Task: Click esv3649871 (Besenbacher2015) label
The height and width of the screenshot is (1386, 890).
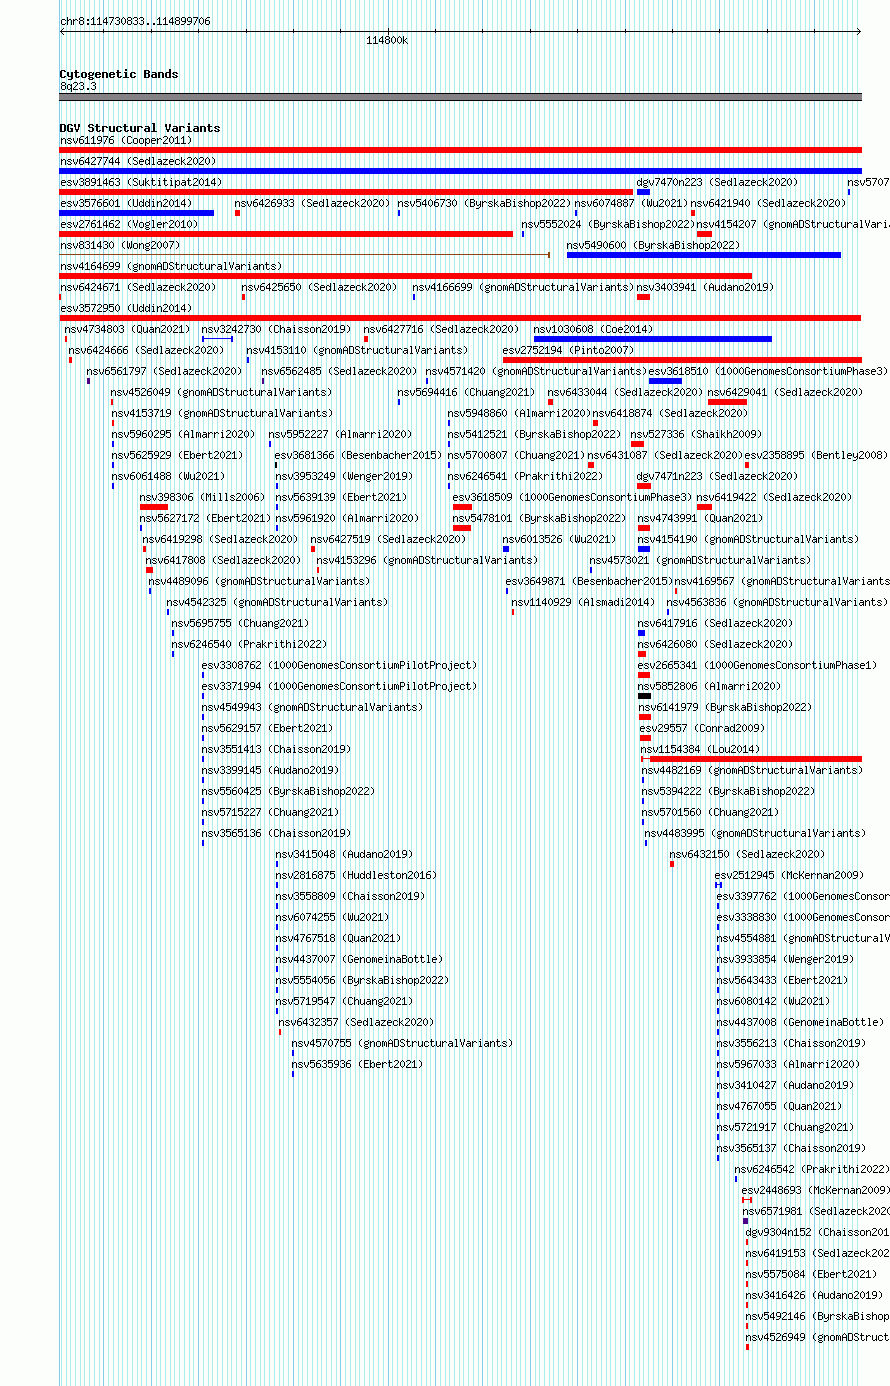Action: (589, 581)
